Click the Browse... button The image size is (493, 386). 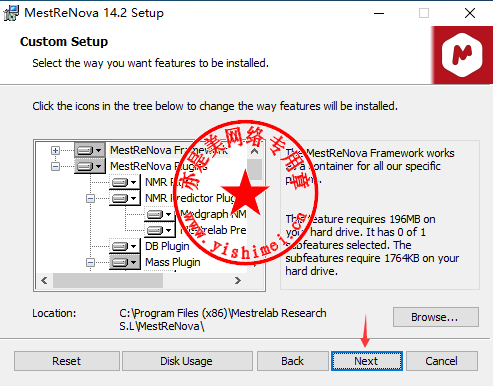point(436,317)
